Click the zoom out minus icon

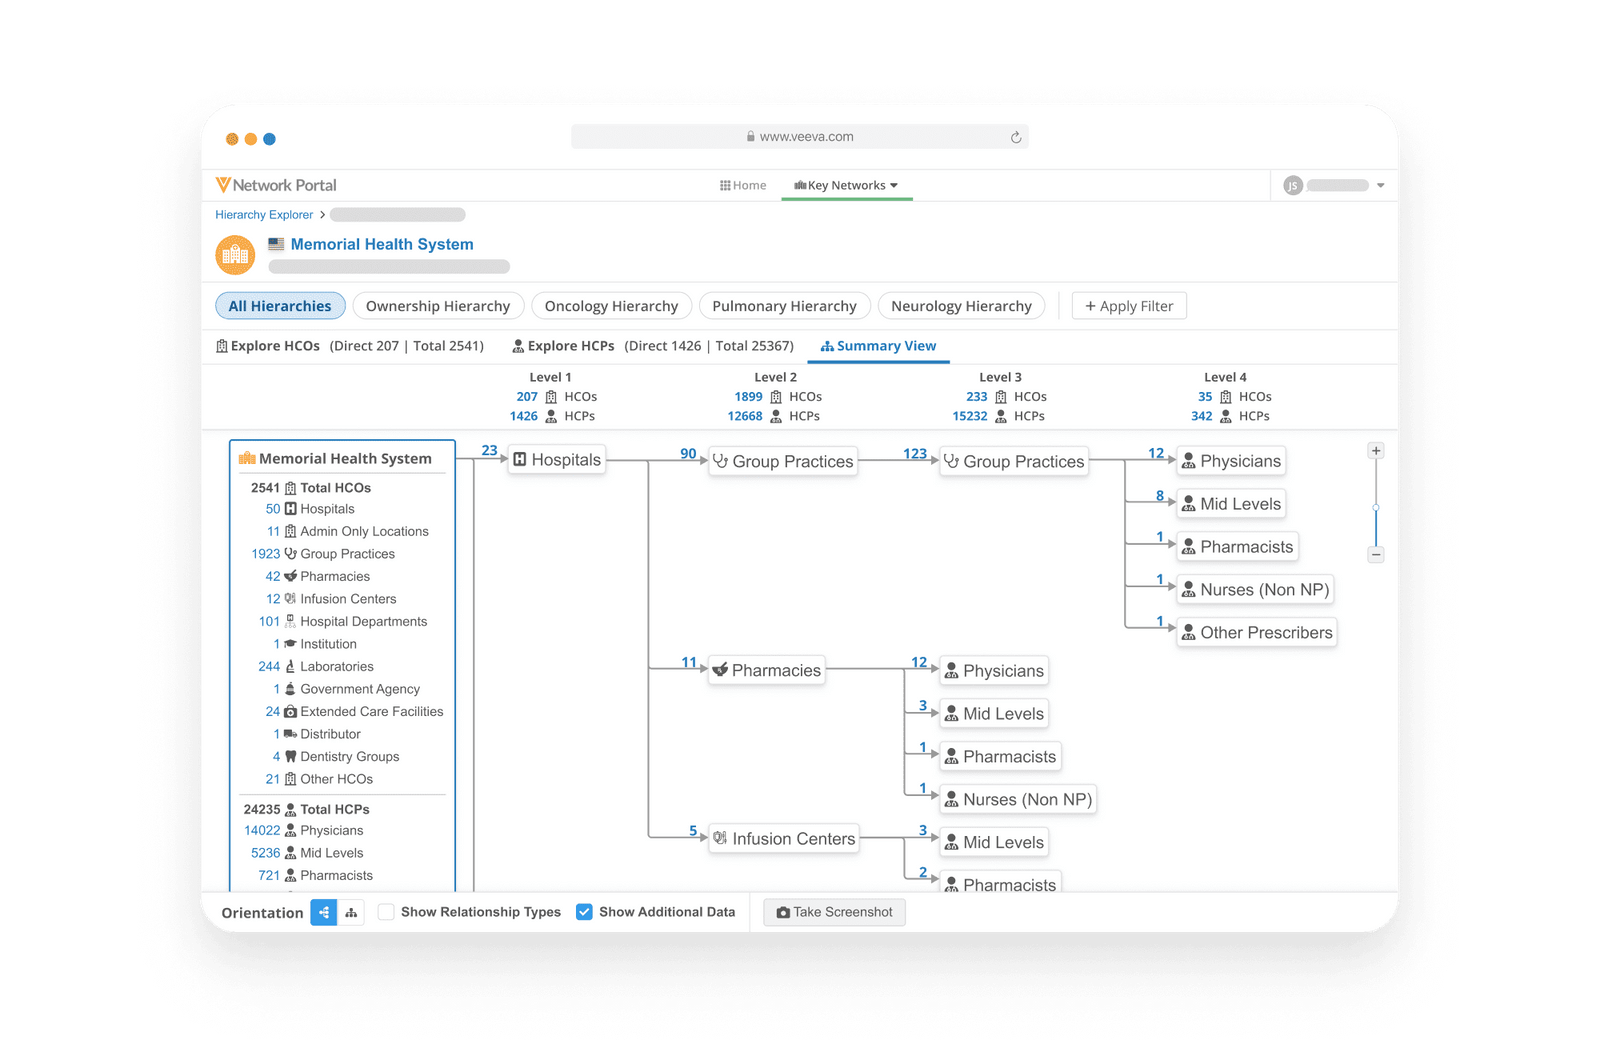click(x=1376, y=554)
